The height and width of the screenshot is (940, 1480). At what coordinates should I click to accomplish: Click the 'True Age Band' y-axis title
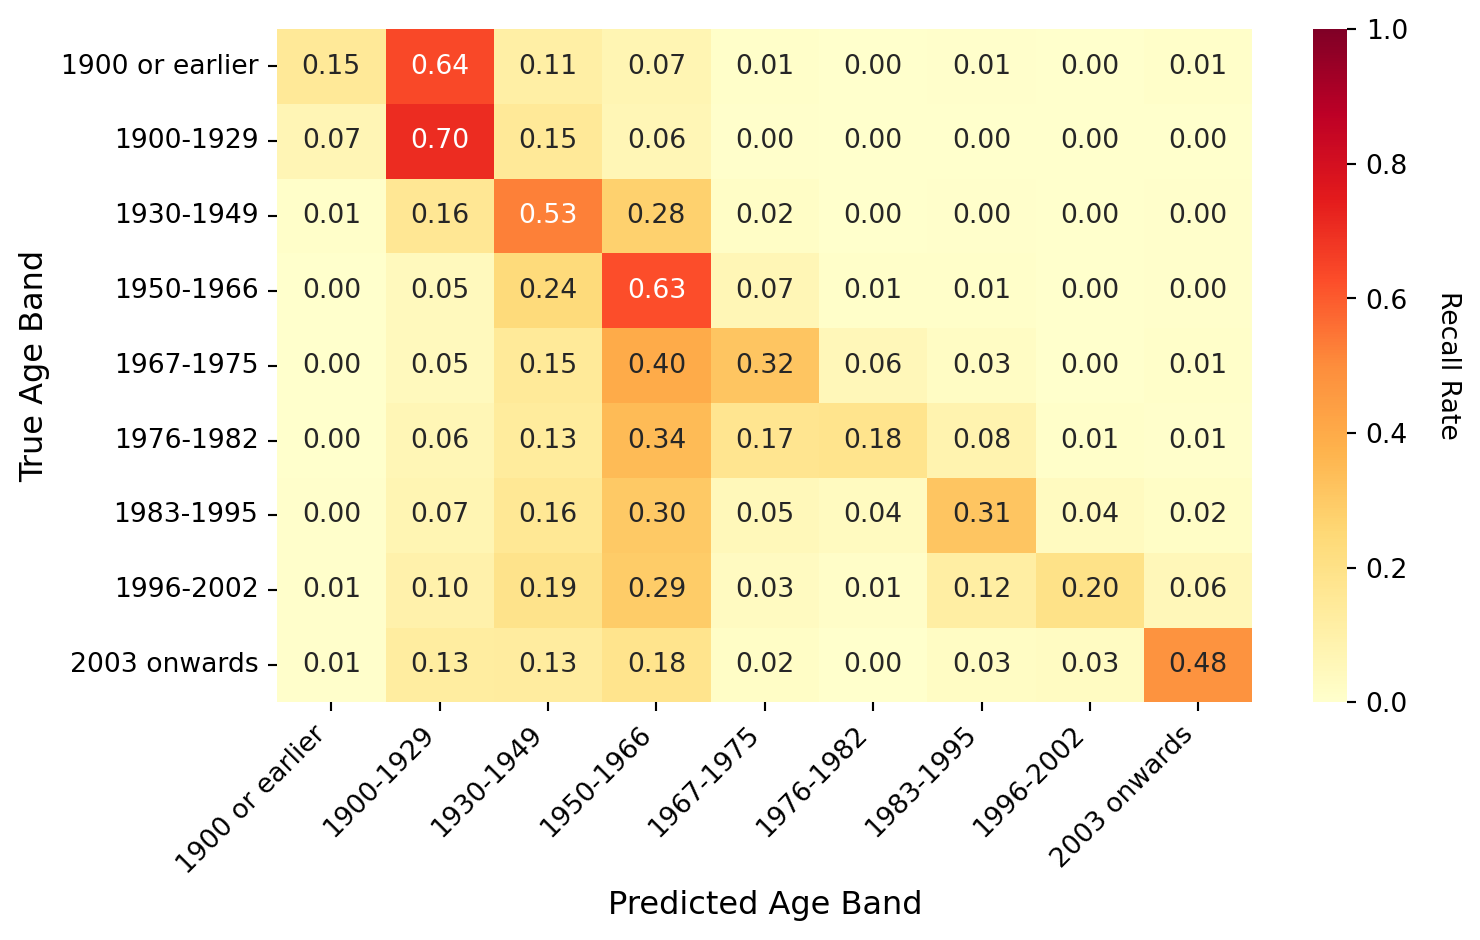point(32,366)
